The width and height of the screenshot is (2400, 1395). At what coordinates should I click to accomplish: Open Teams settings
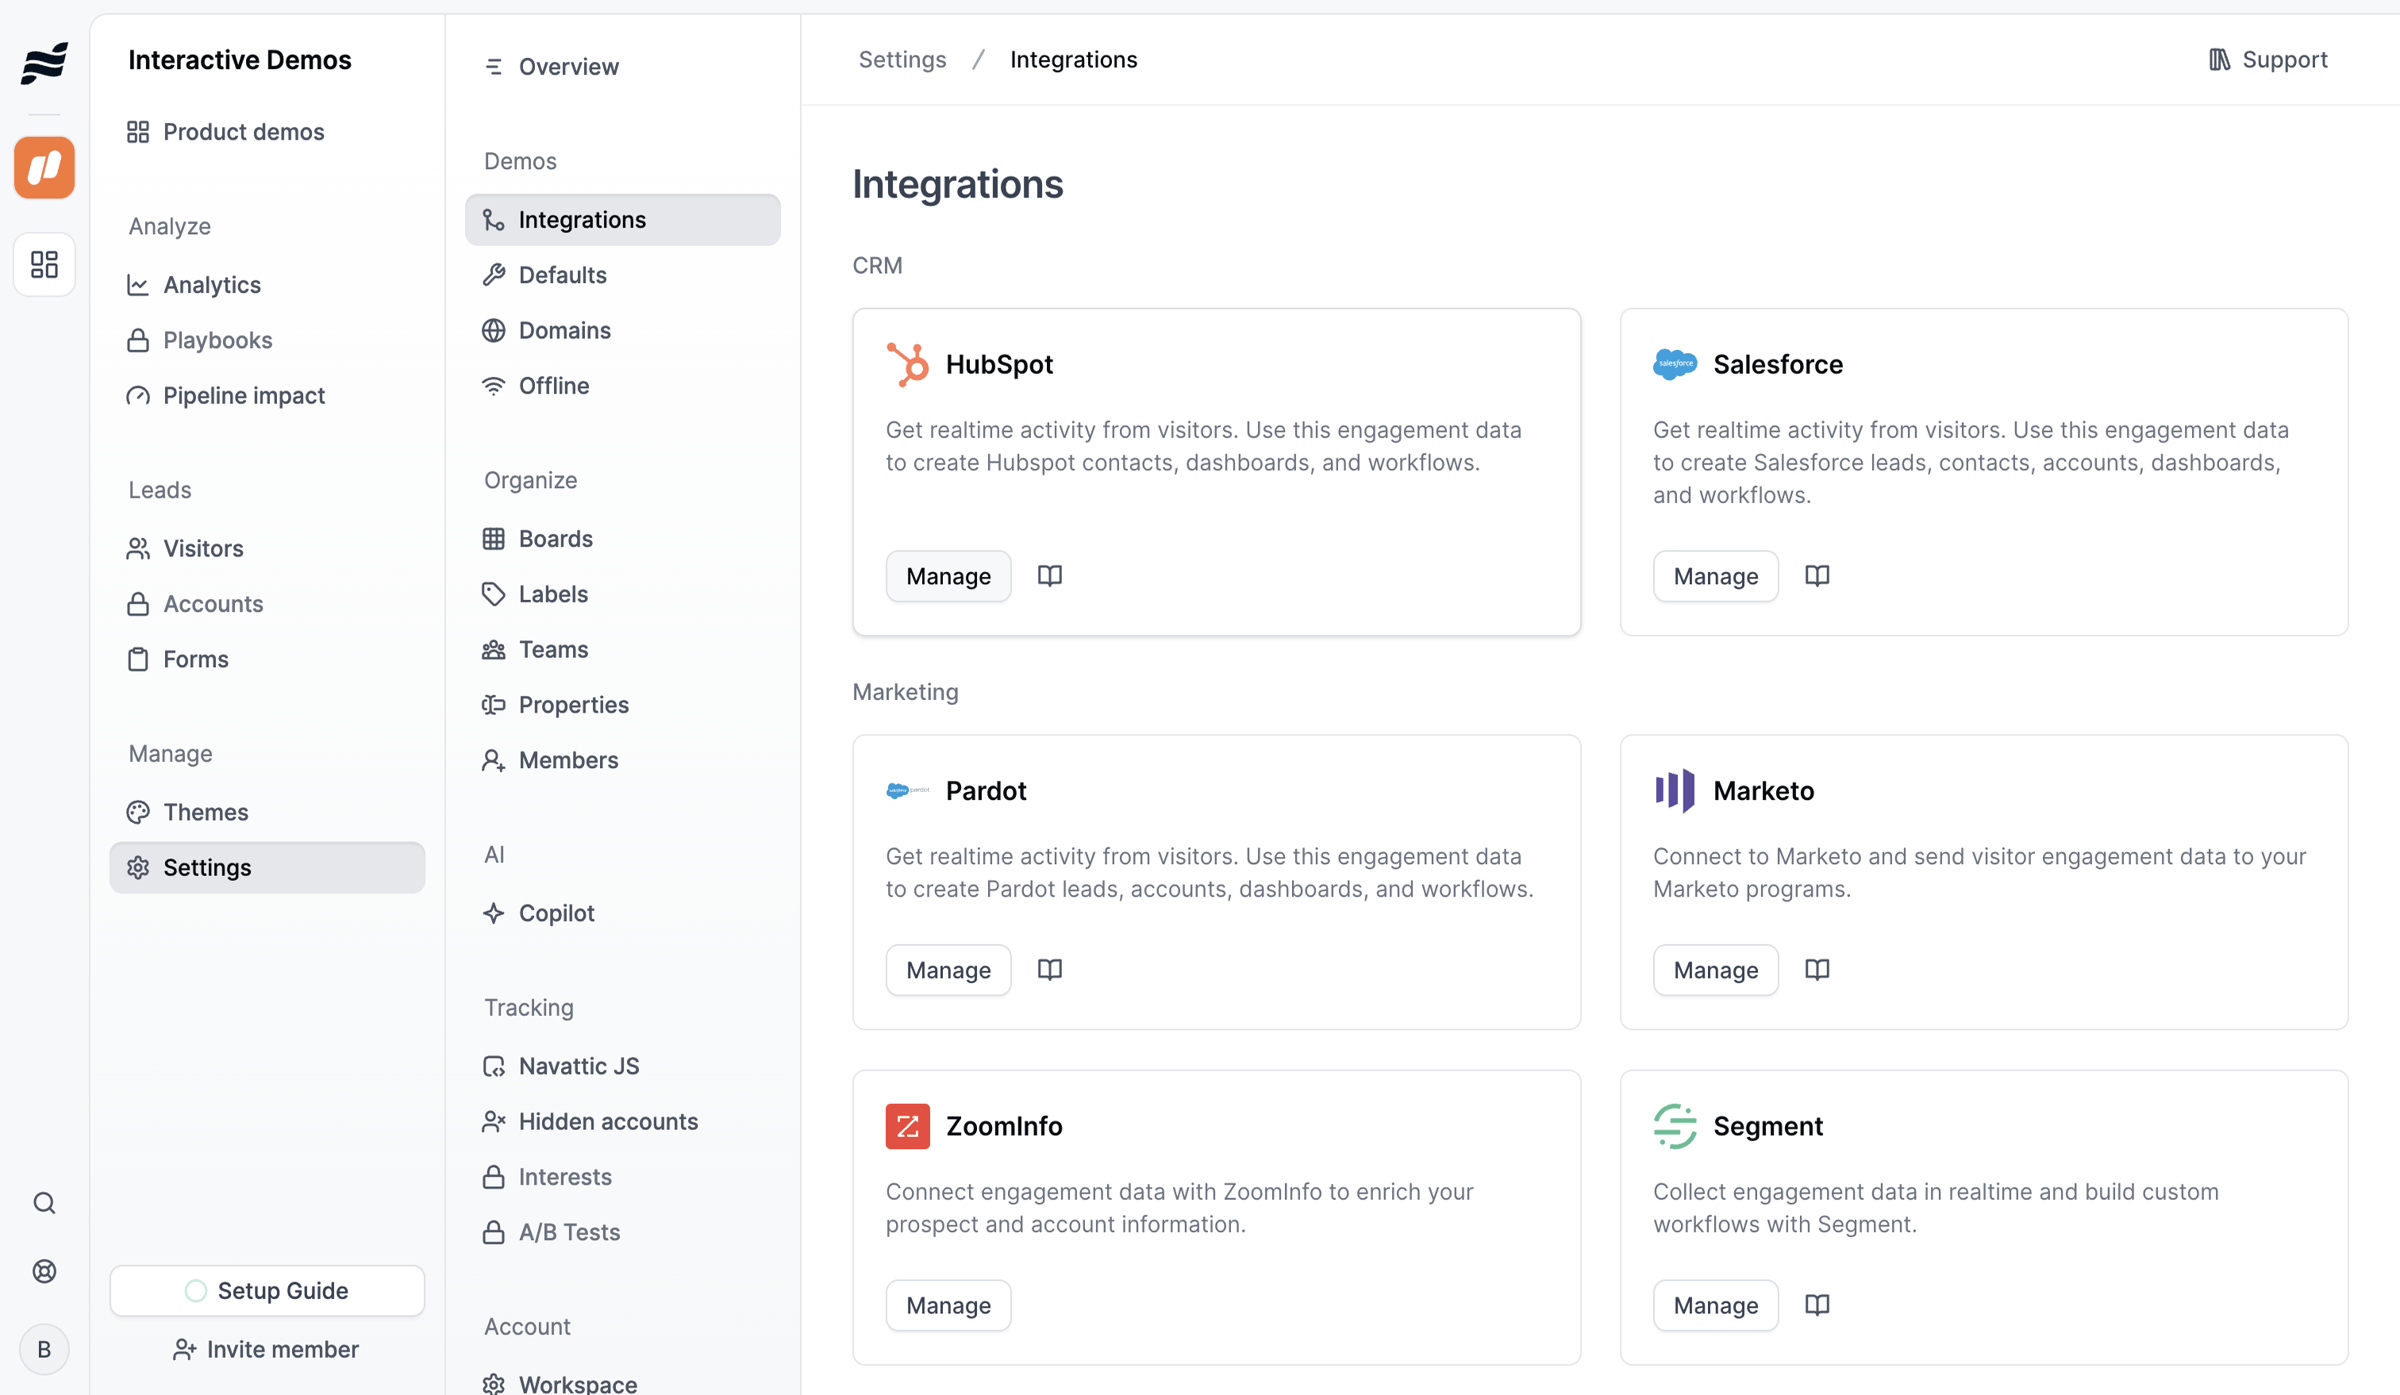click(x=622, y=650)
